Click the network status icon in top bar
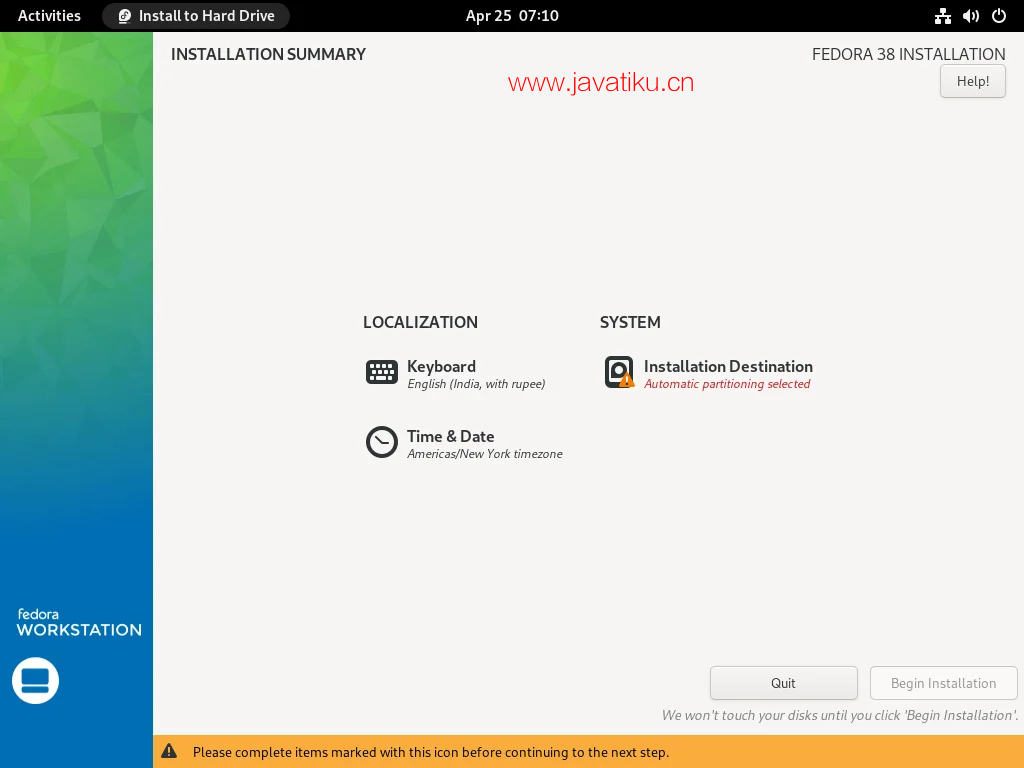Viewport: 1024px width, 768px height. pos(942,16)
